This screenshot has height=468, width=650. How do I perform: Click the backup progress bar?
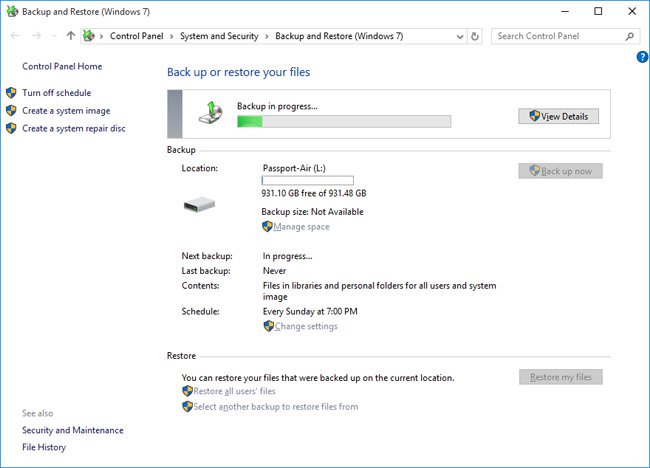click(343, 121)
